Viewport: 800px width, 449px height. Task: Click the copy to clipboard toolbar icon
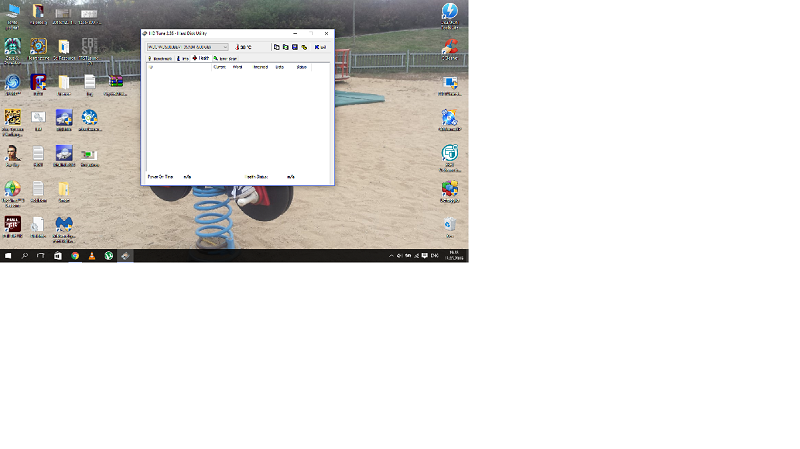[x=277, y=47]
